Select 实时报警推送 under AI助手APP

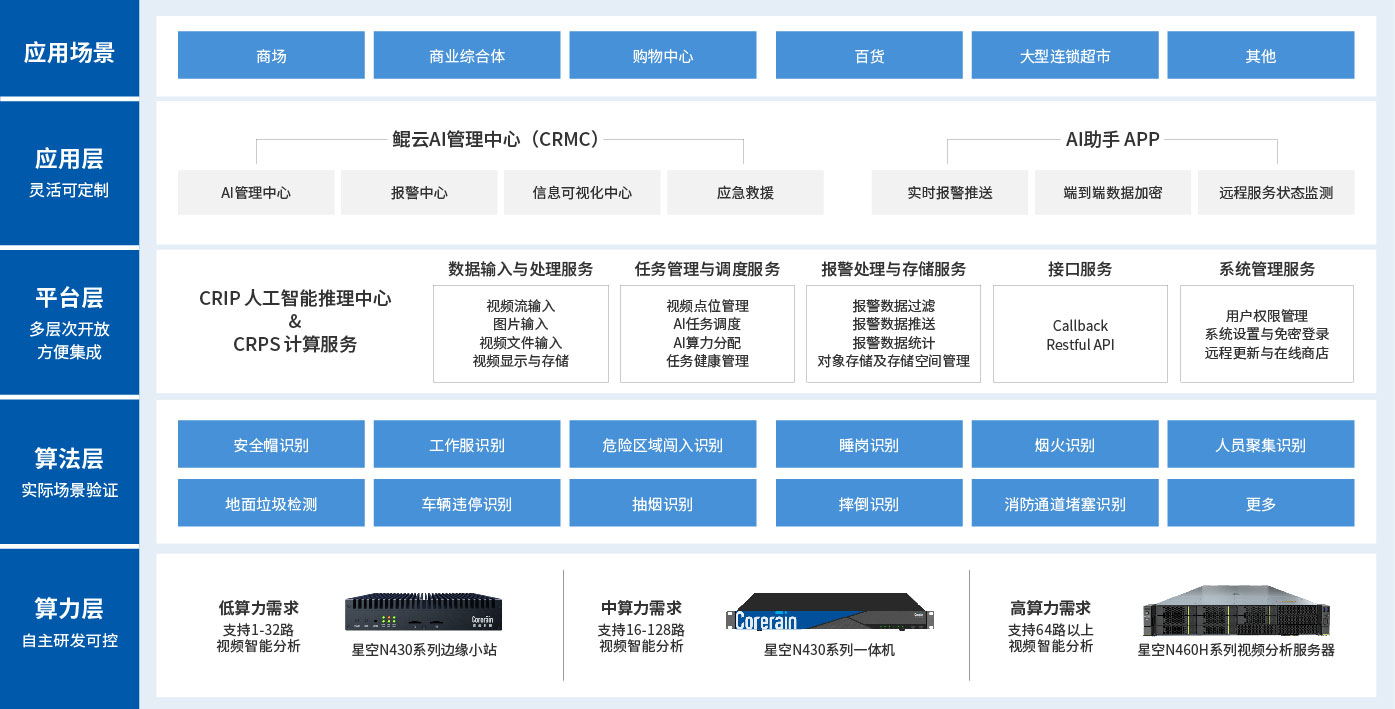(949, 192)
